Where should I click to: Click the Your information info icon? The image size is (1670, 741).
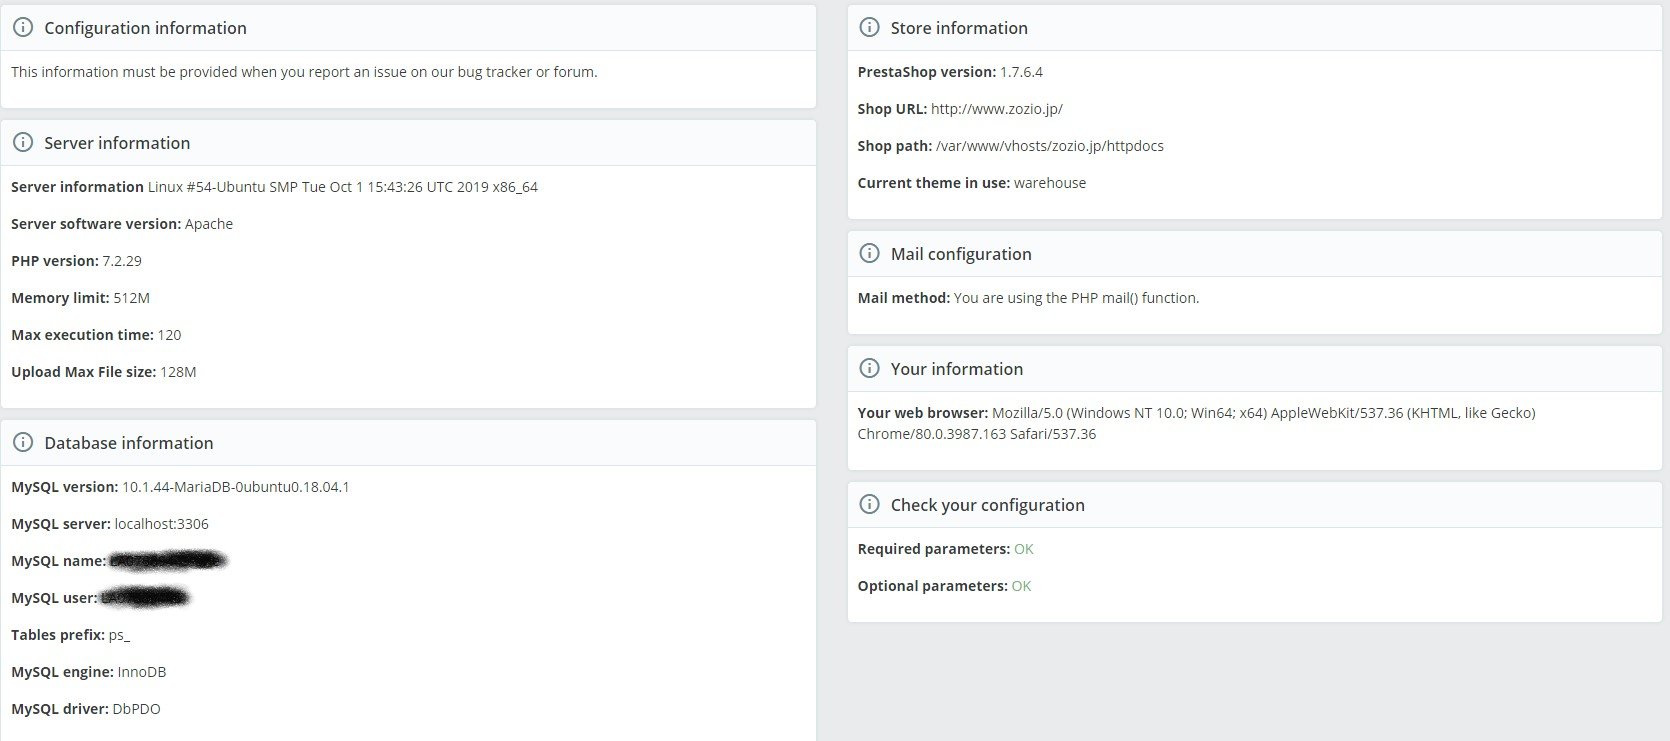coord(870,369)
